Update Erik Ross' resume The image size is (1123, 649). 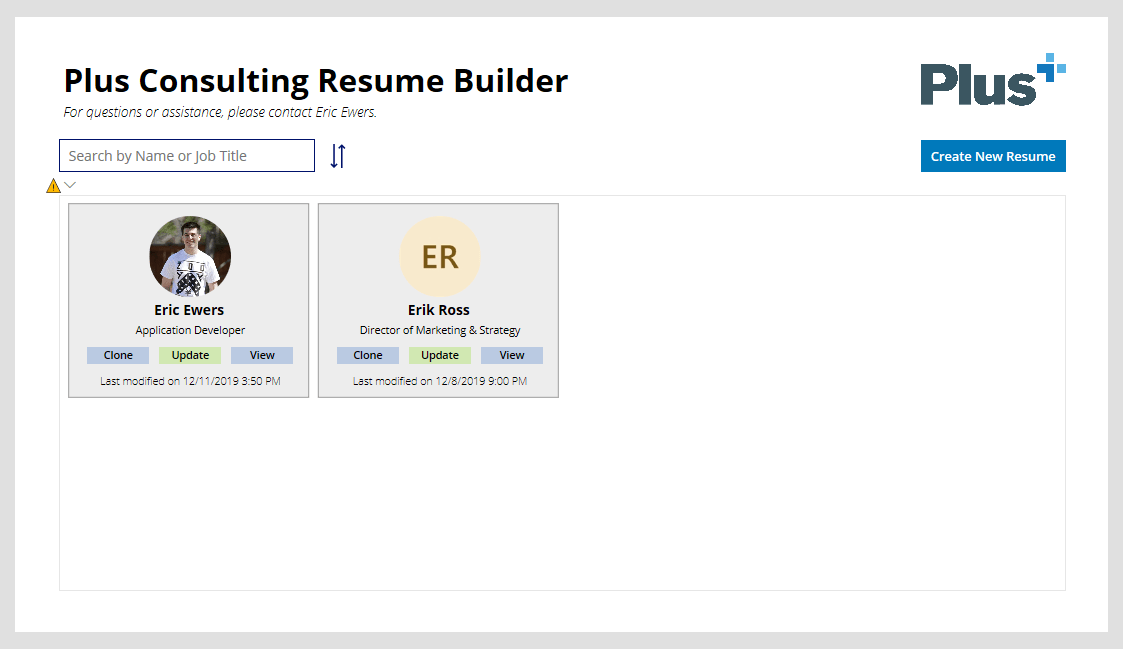click(440, 355)
